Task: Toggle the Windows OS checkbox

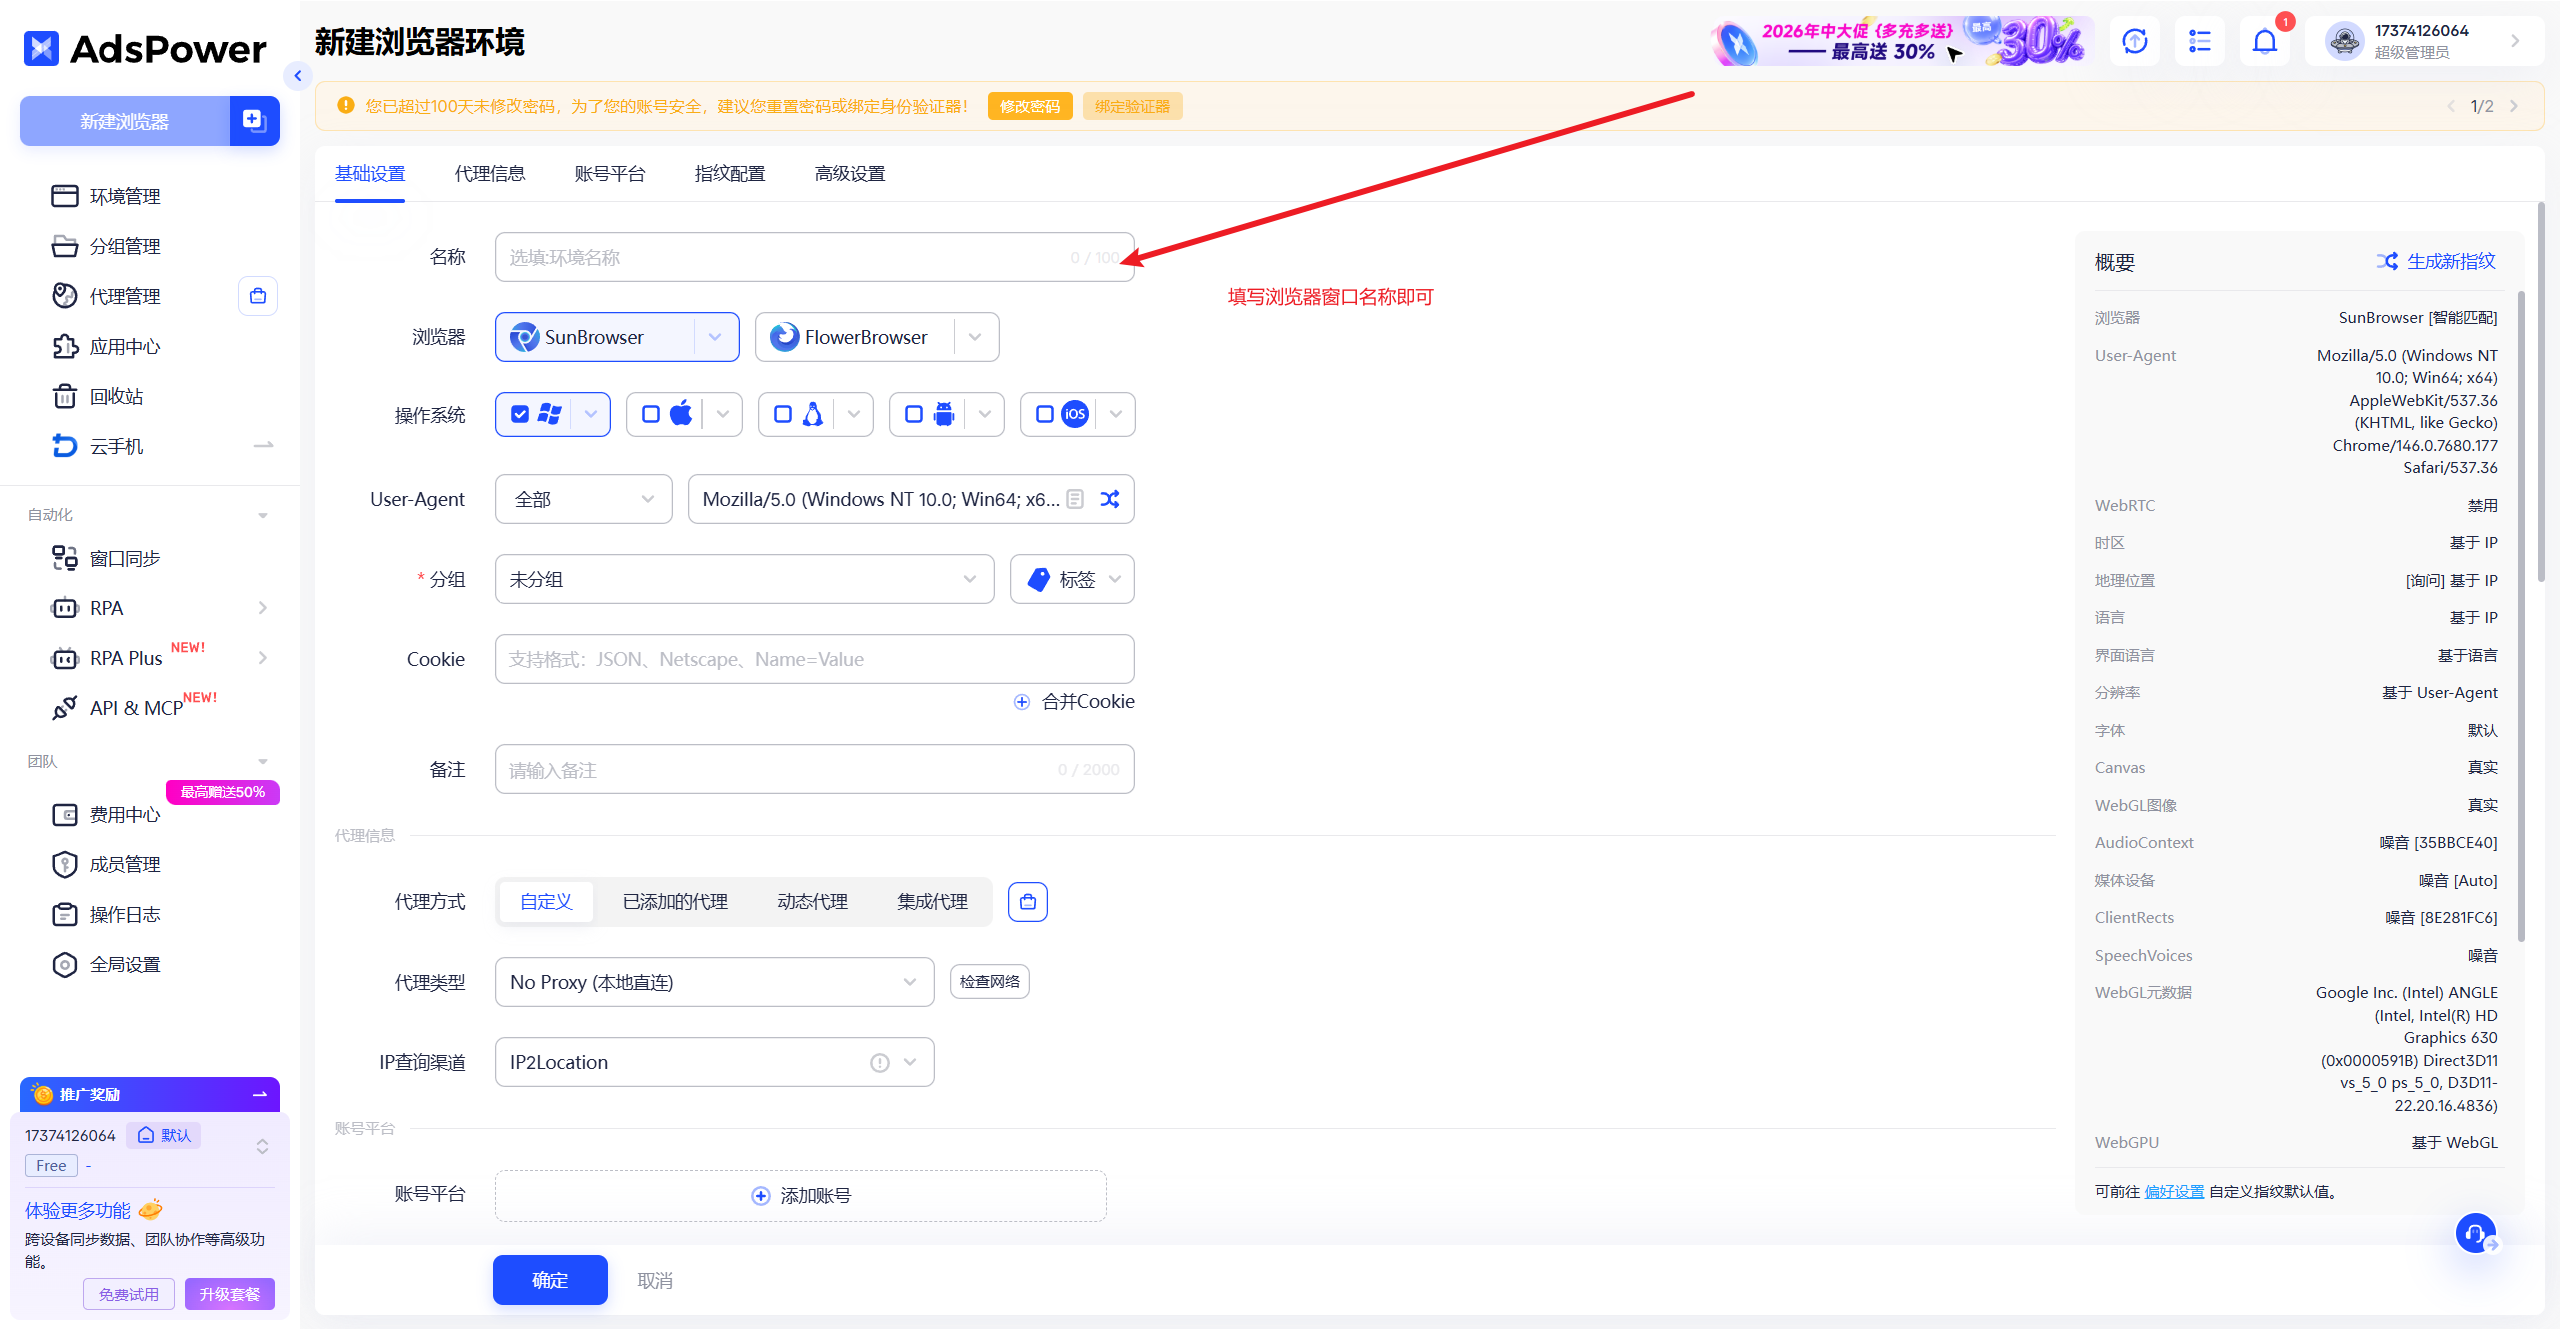Action: point(520,414)
